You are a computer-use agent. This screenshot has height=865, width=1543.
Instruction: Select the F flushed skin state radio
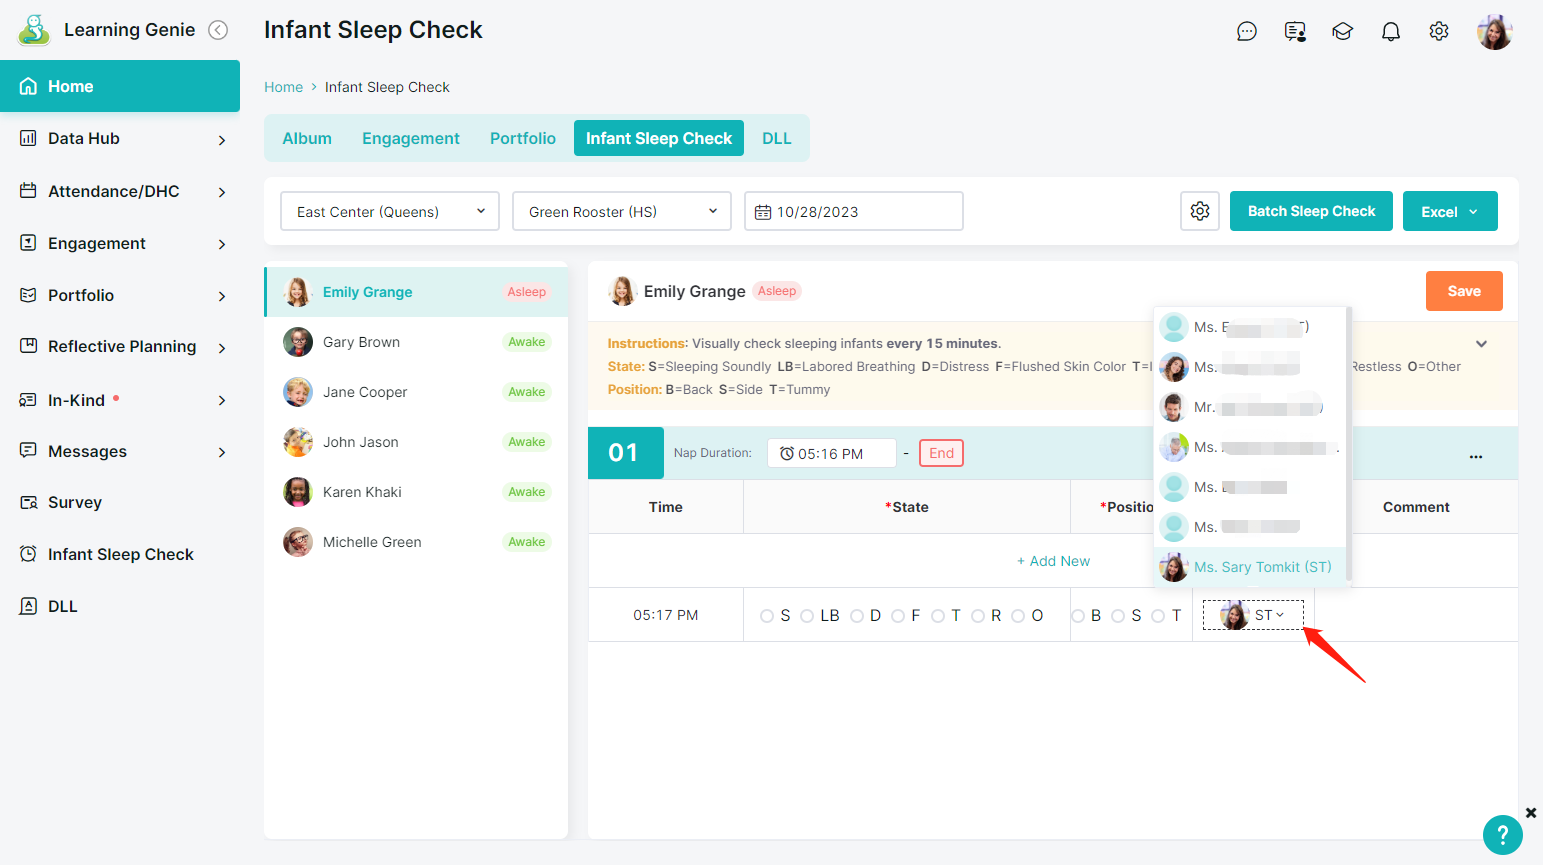(898, 616)
